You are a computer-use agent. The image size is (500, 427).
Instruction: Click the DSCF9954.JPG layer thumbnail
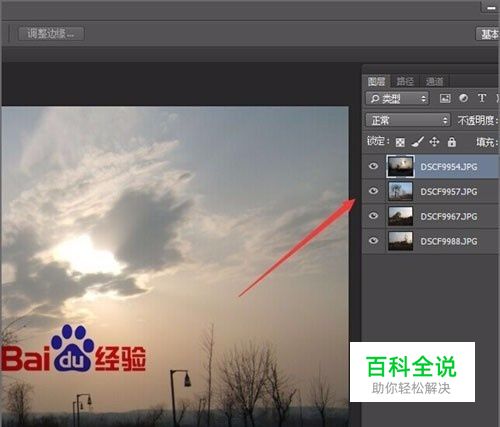pyautogui.click(x=400, y=166)
